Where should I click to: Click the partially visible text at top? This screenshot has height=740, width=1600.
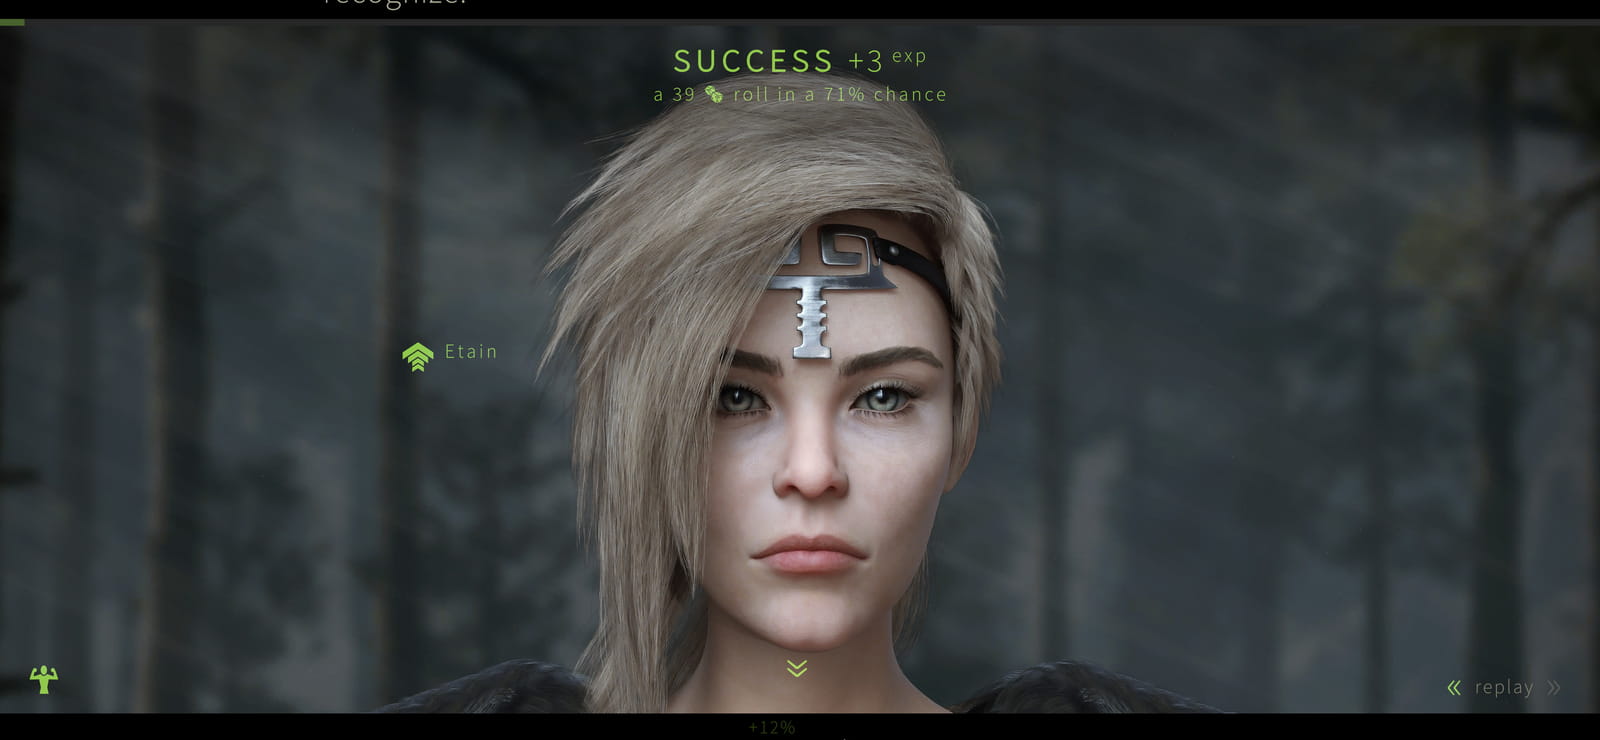(x=395, y=3)
